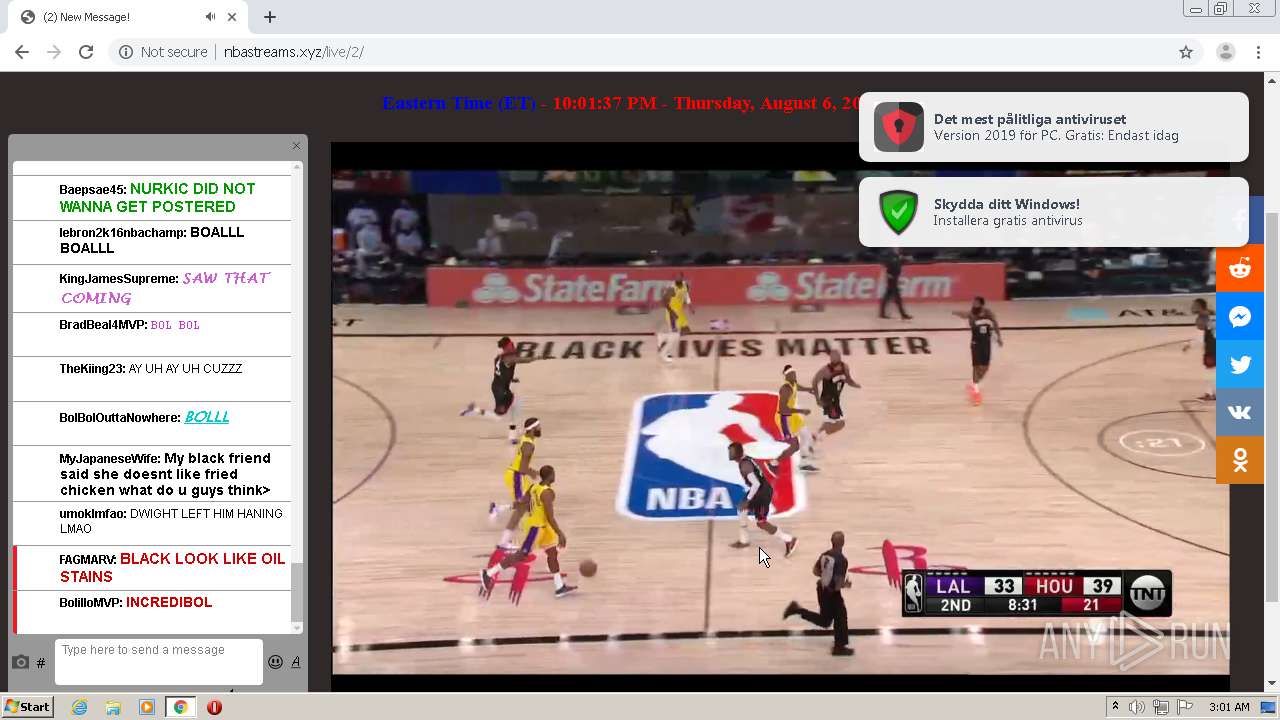Screen dimensions: 1280x720
Task: Click umoklmfao username in chat
Action: click(92, 514)
